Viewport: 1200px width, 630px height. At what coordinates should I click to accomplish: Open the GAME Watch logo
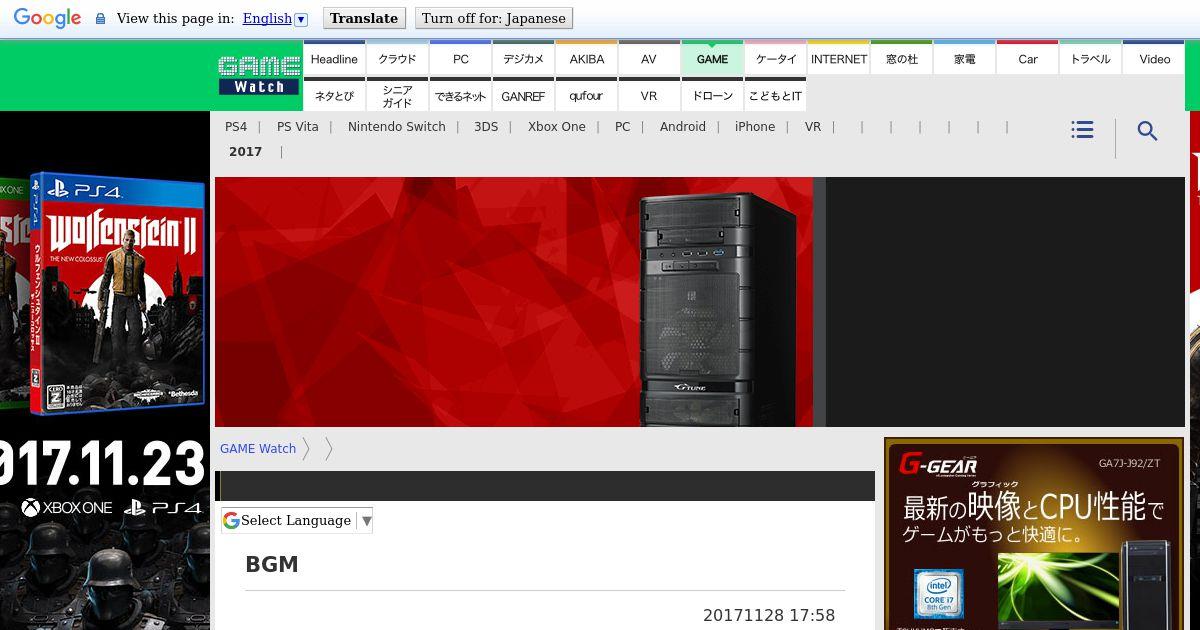point(259,76)
